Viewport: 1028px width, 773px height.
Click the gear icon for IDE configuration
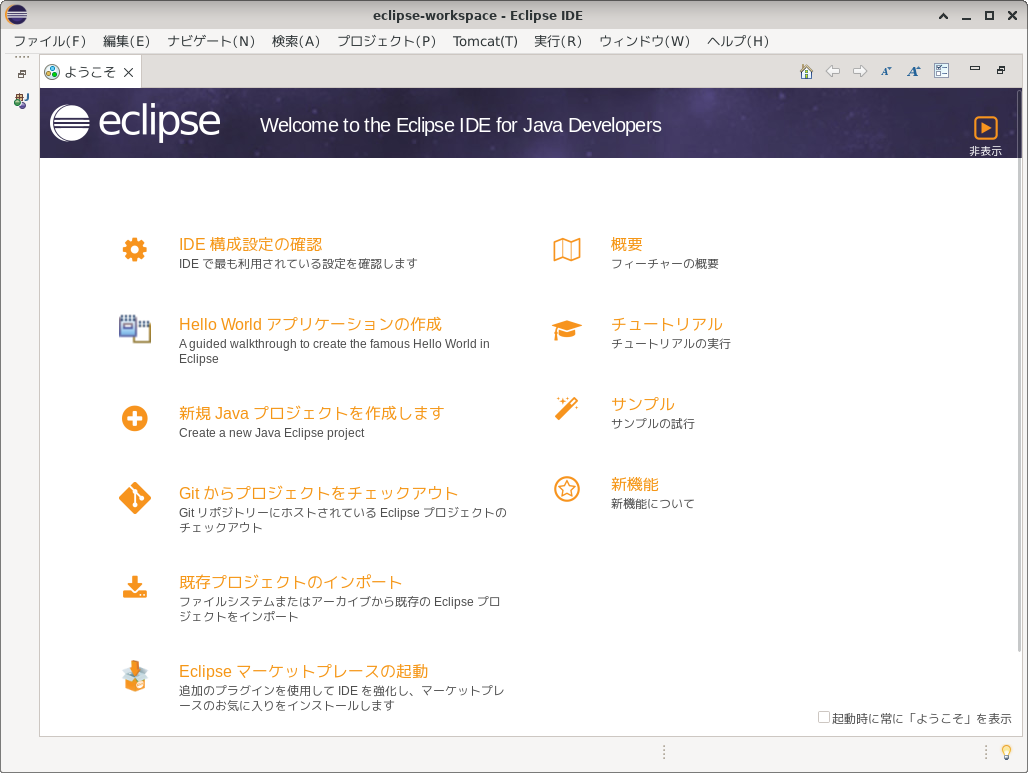coord(134,250)
